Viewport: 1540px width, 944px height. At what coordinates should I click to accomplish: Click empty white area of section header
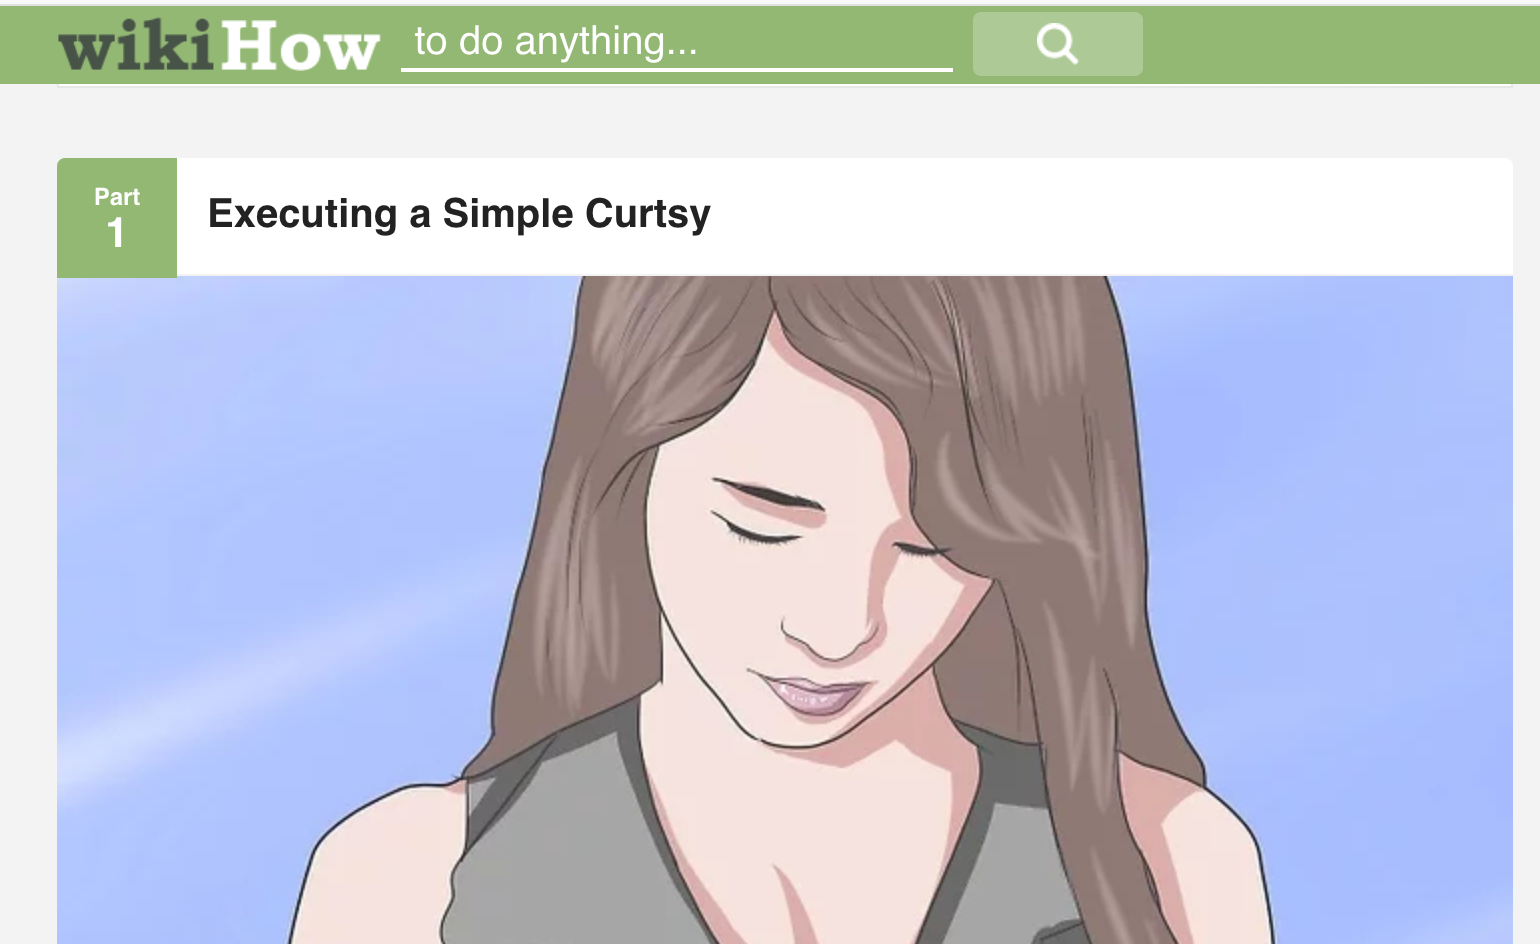click(1100, 216)
